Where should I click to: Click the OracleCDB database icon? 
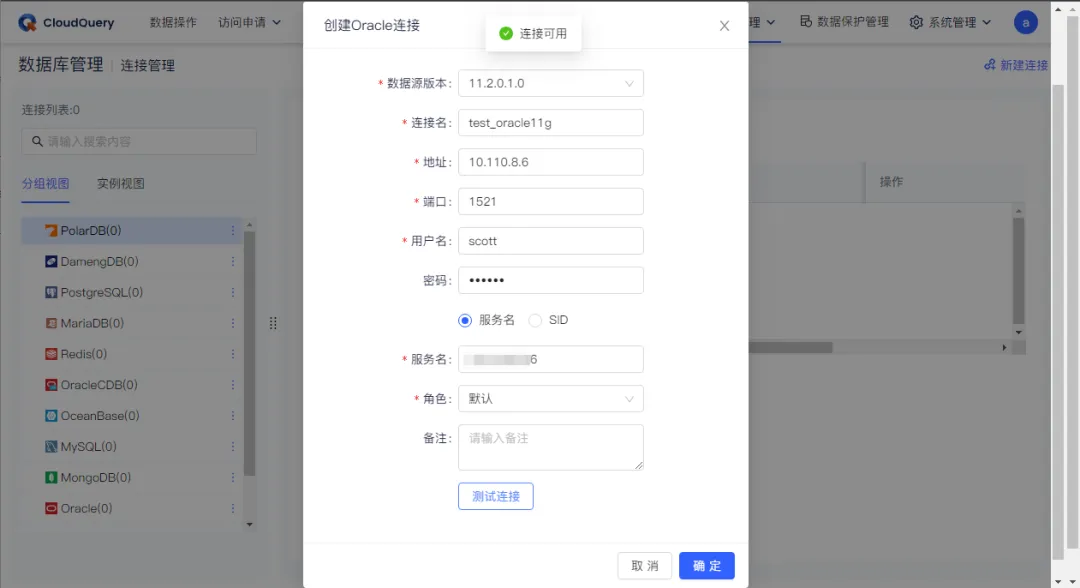tap(49, 385)
